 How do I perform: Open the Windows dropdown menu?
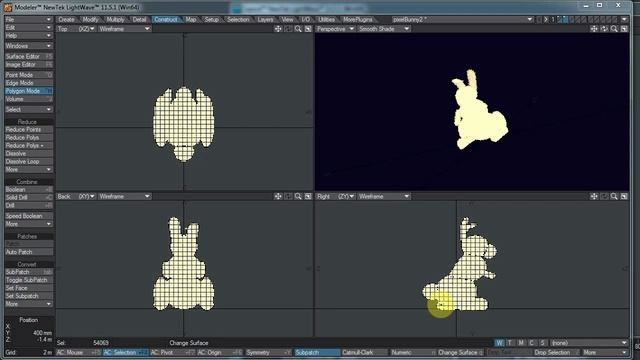[29, 46]
